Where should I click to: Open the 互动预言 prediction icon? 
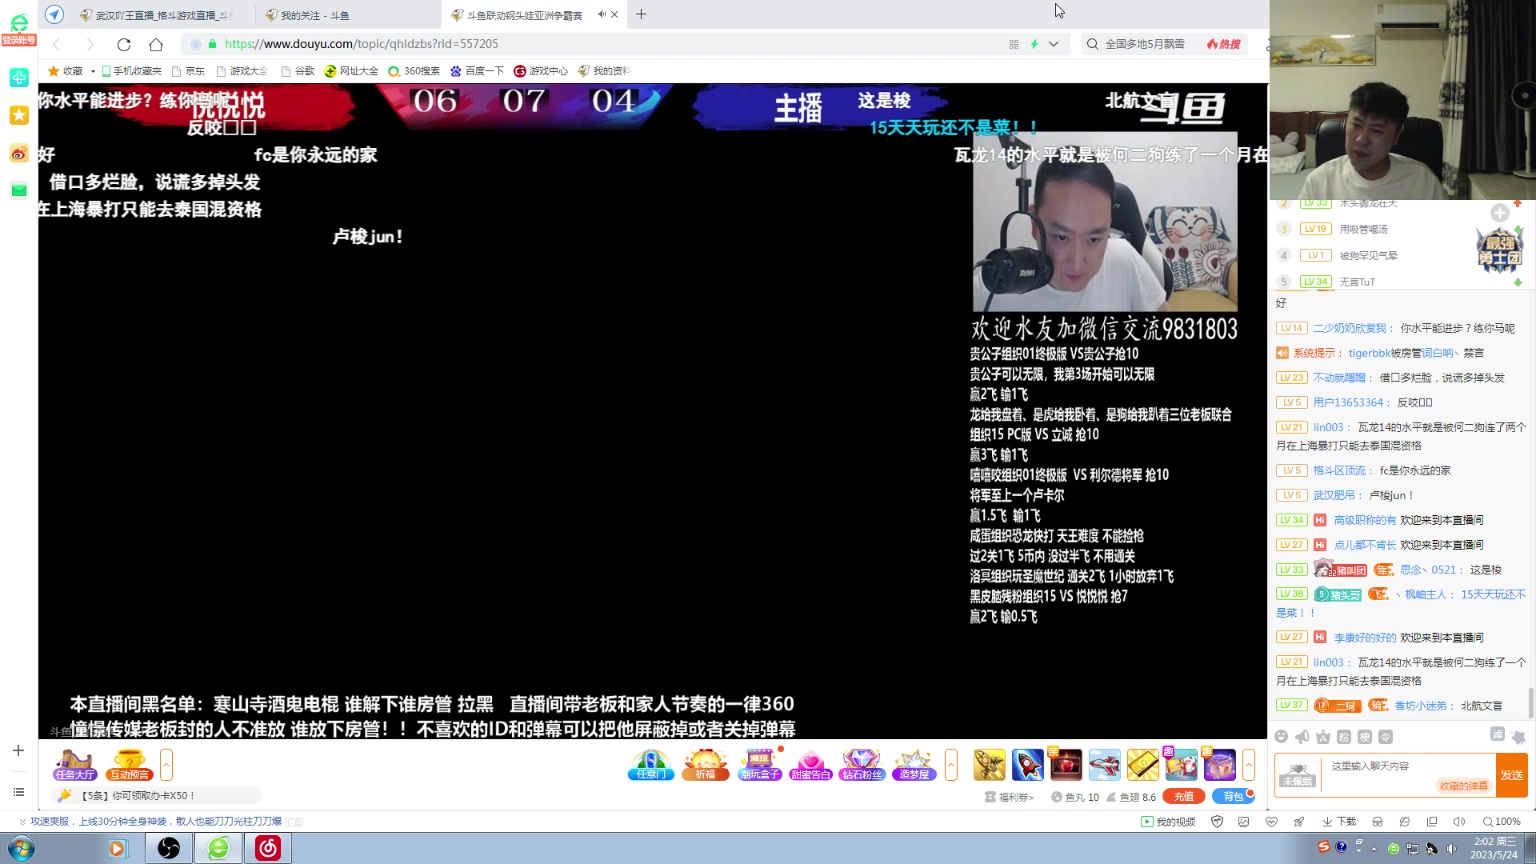point(129,765)
